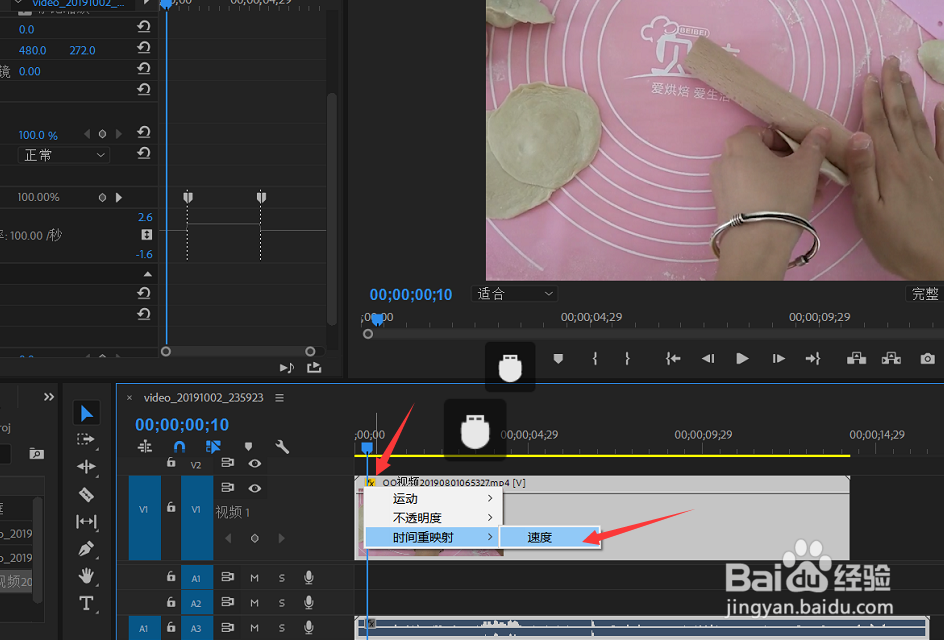Click Effect Controls vertical scrollbar
This screenshot has height=640, width=944.
[332, 208]
